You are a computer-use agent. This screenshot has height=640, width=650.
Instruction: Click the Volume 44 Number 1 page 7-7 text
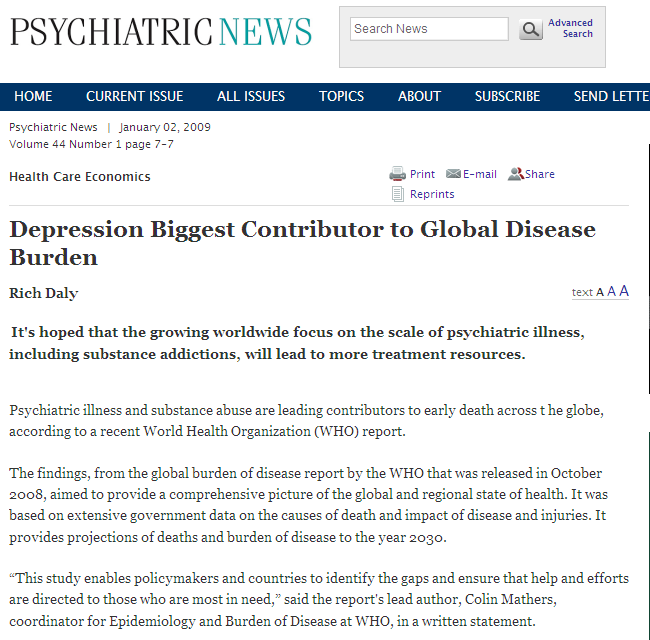tap(91, 144)
